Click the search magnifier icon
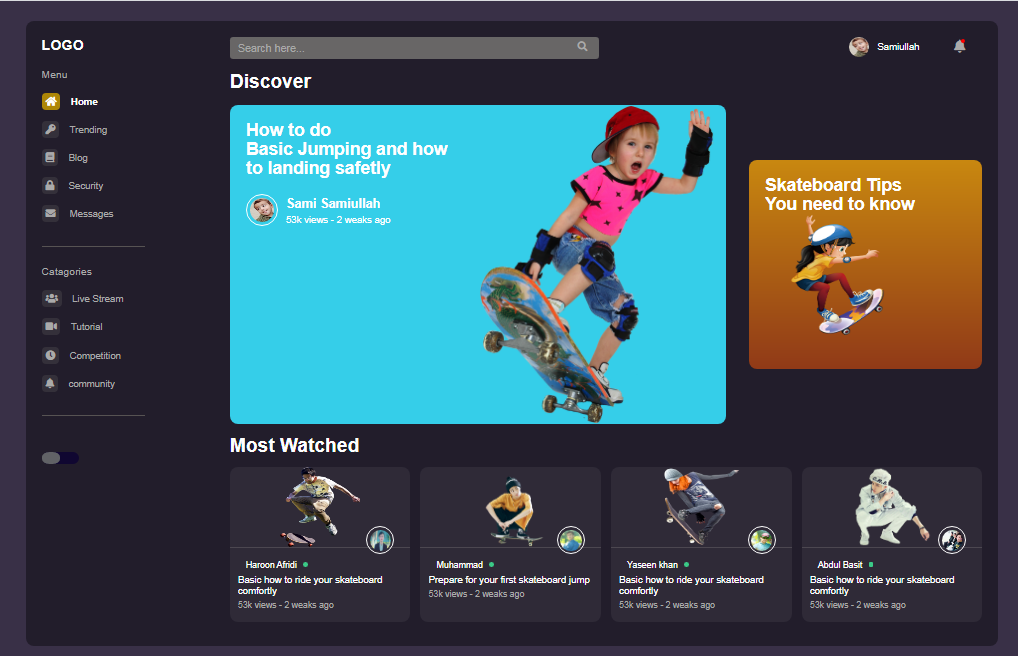 tap(583, 47)
